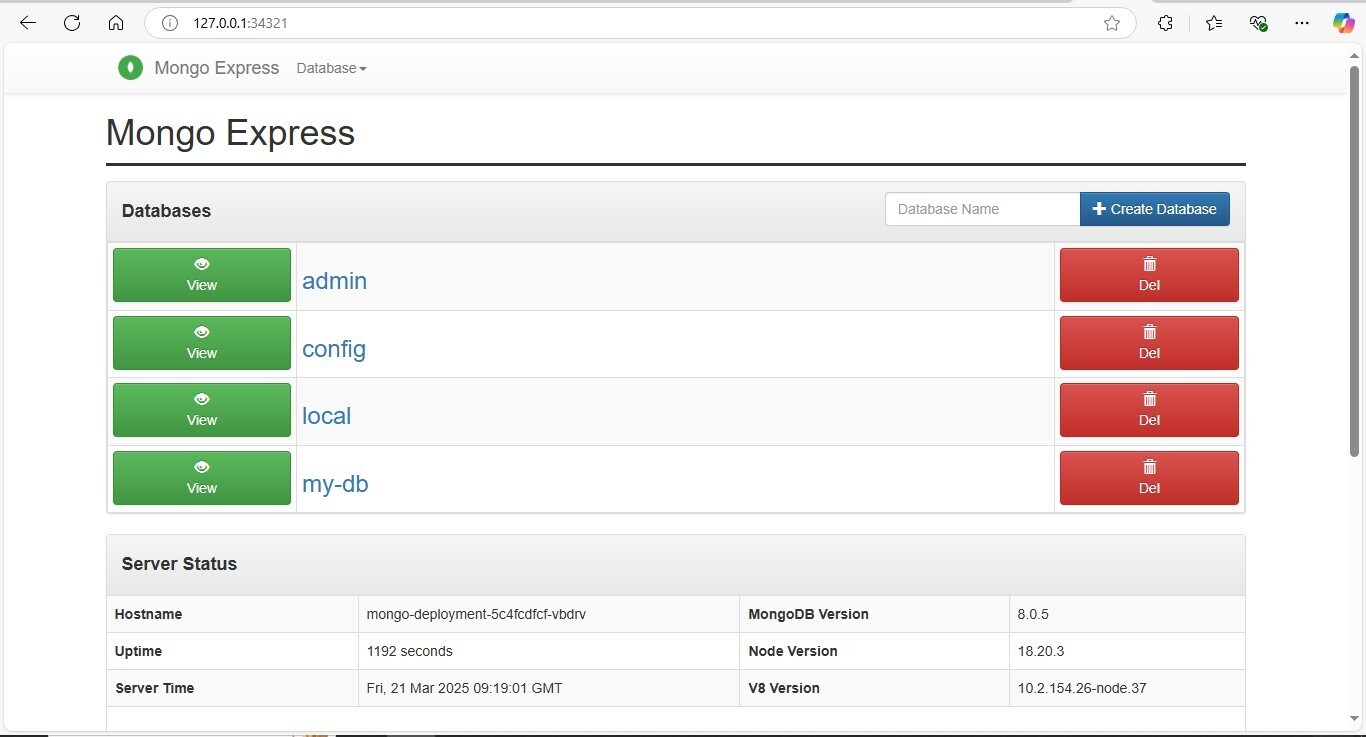Open the browser home page icon

116,23
